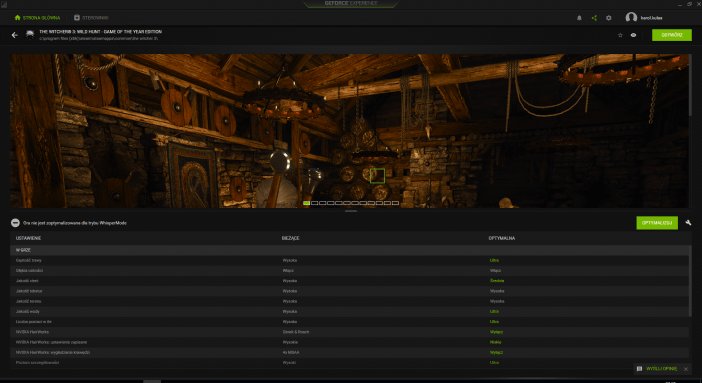Open notifications bell icon
Viewport: 702px width, 383px height.
(x=579, y=18)
